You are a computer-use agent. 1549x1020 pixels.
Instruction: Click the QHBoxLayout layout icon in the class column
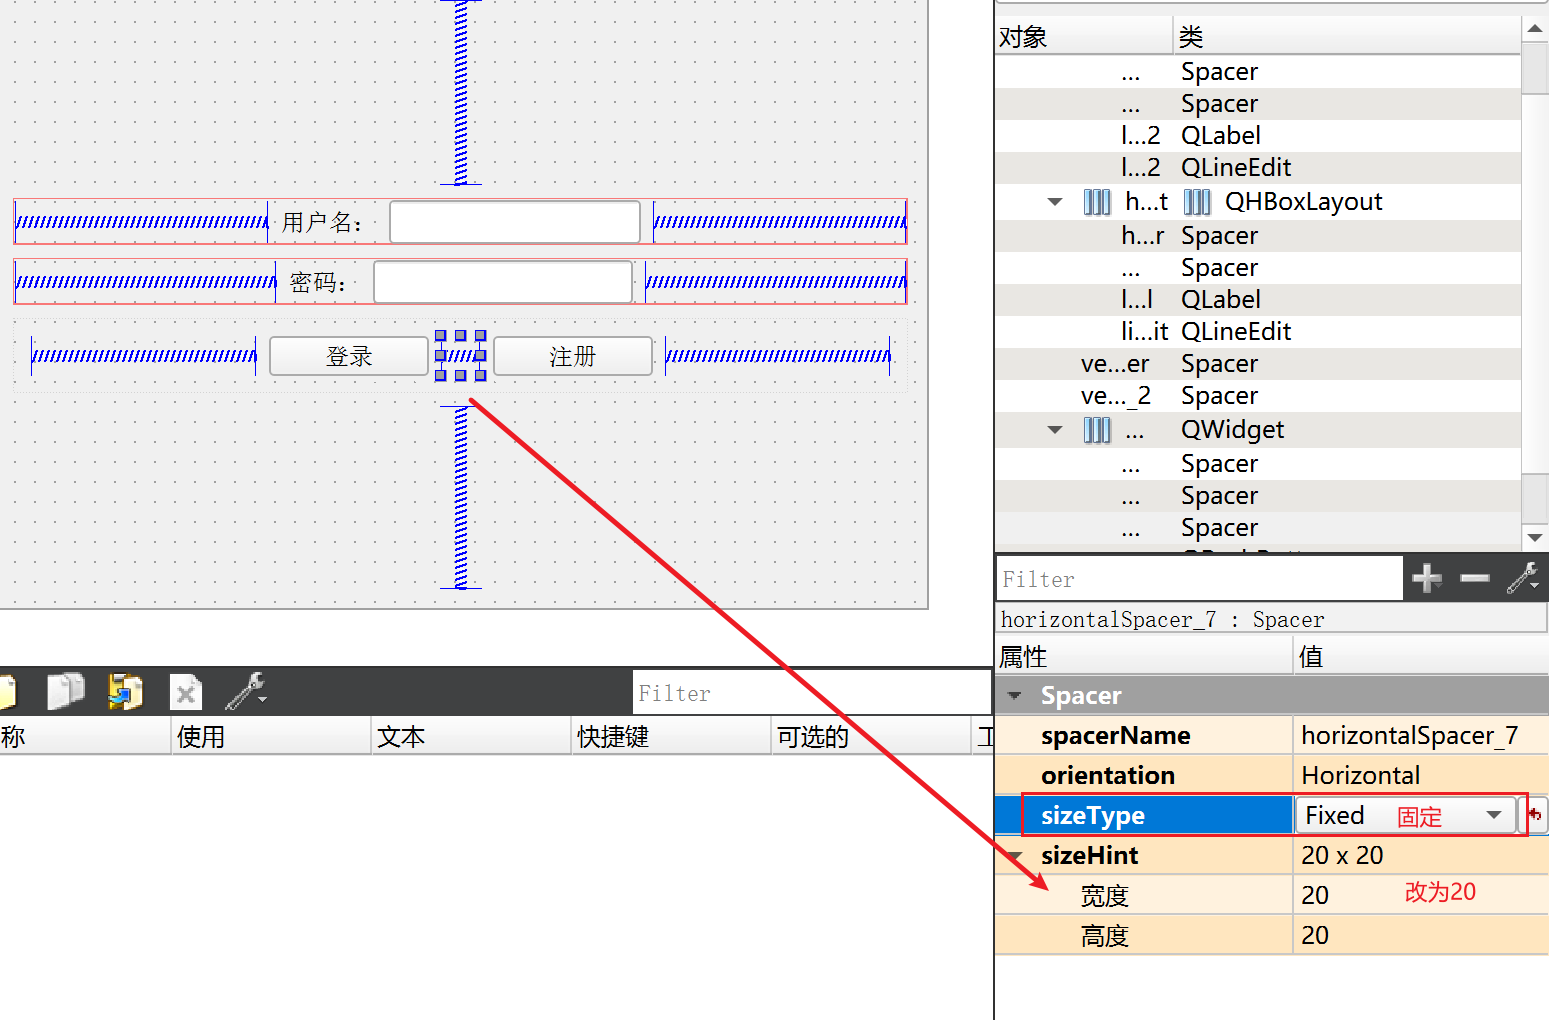click(x=1197, y=202)
